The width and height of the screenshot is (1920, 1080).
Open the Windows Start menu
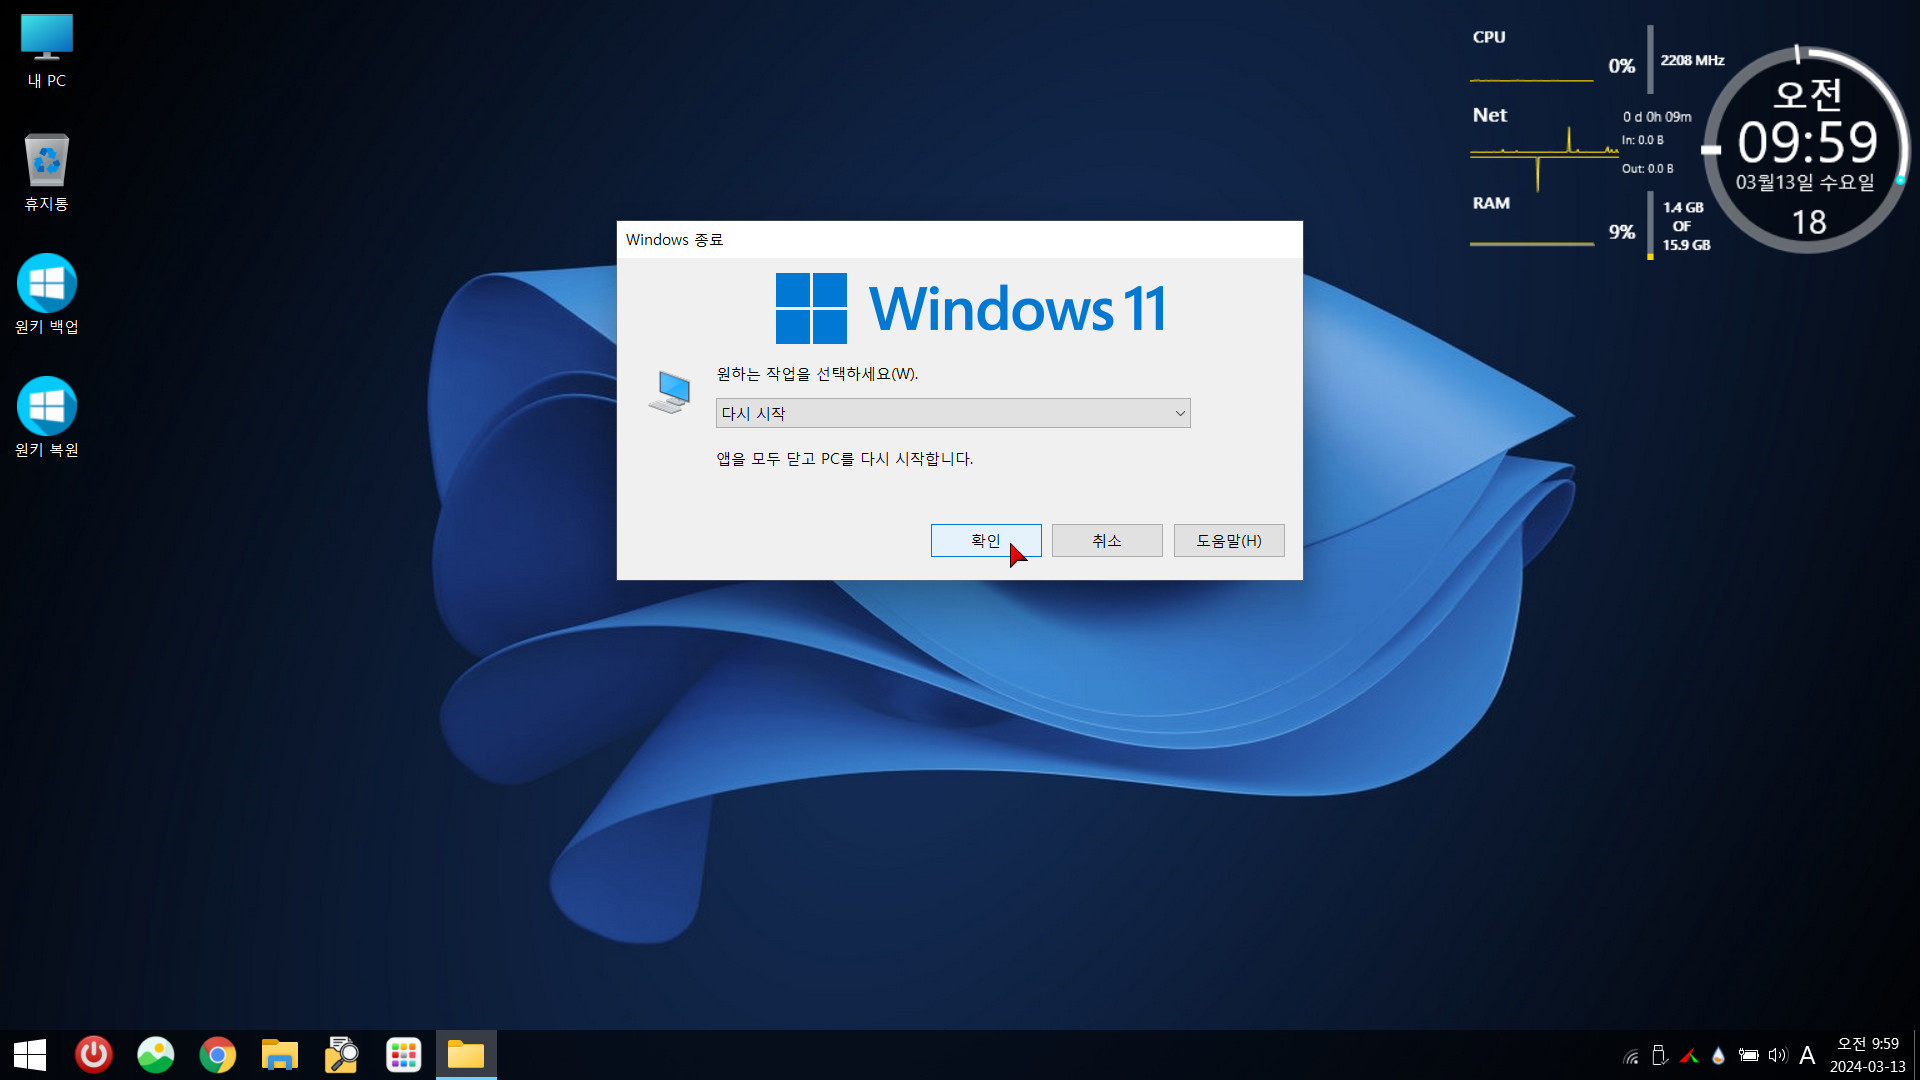click(x=30, y=1055)
